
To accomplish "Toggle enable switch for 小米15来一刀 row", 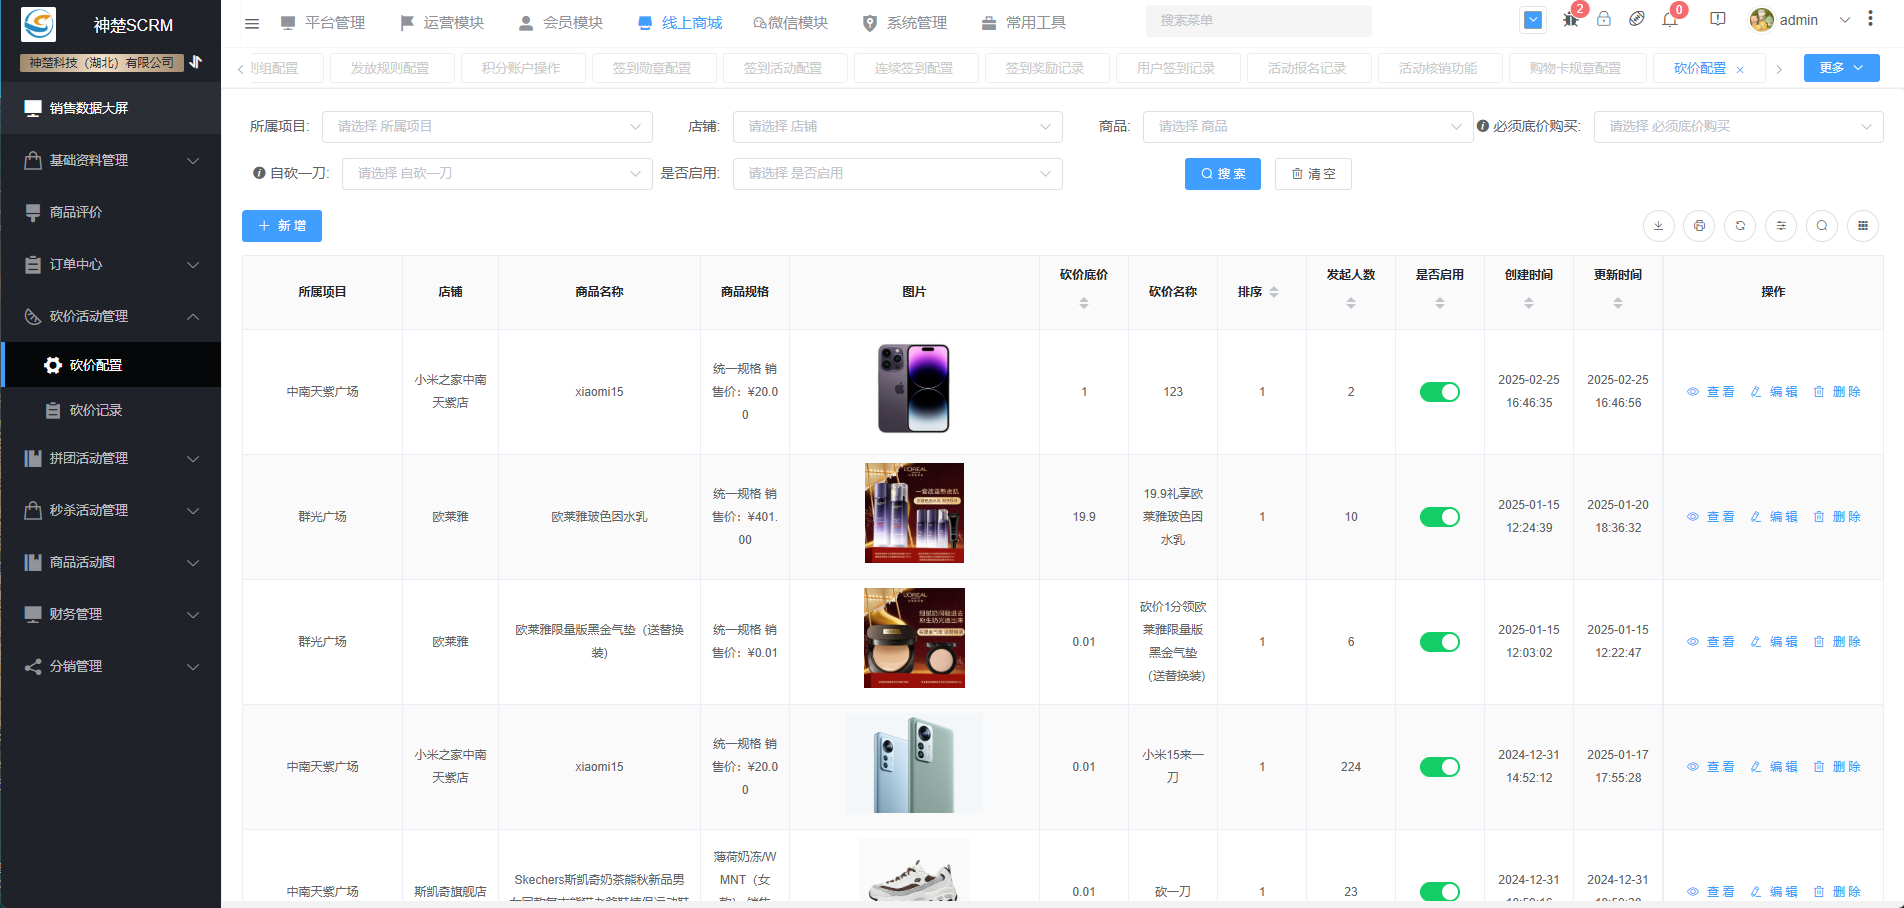I will (x=1440, y=767).
